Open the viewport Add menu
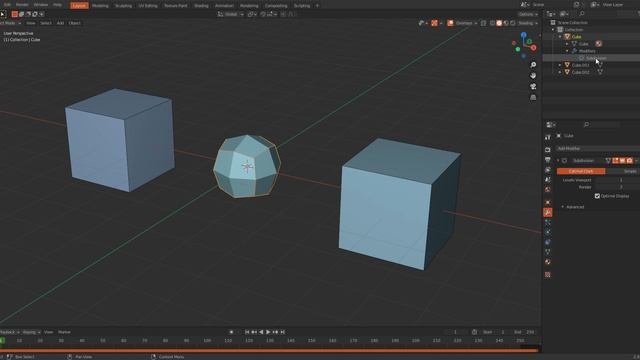The image size is (640, 360). (x=60, y=23)
